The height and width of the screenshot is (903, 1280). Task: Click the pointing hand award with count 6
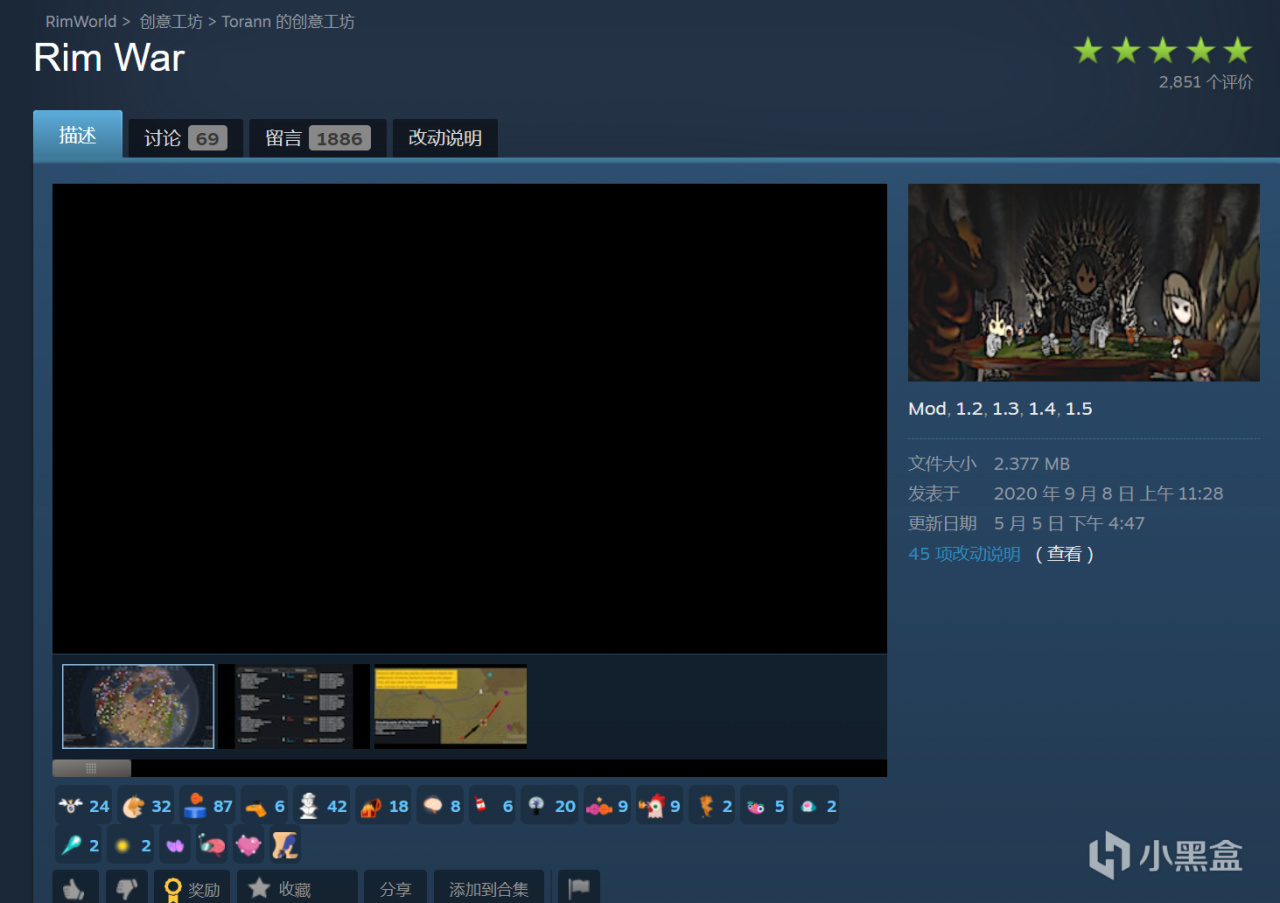265,805
